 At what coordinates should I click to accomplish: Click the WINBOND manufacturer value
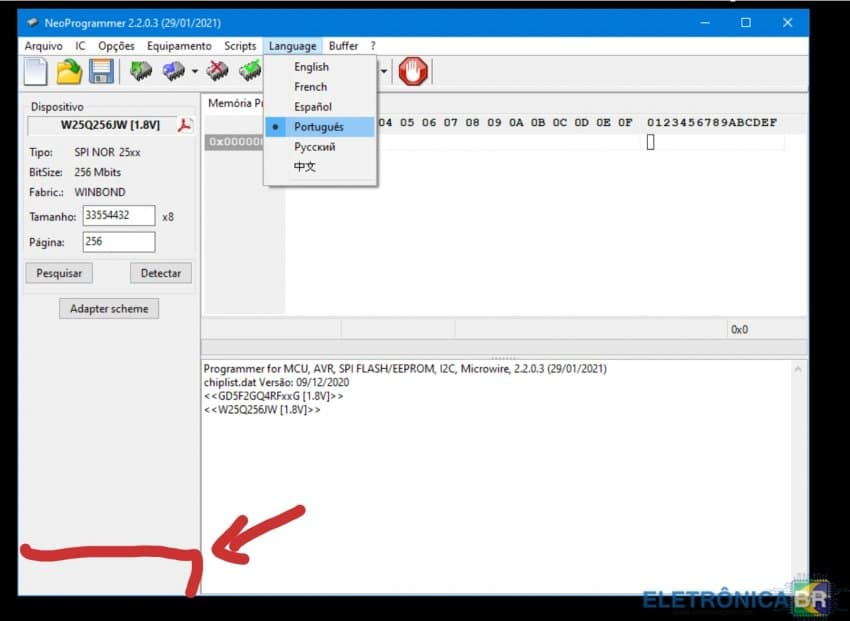coord(100,192)
